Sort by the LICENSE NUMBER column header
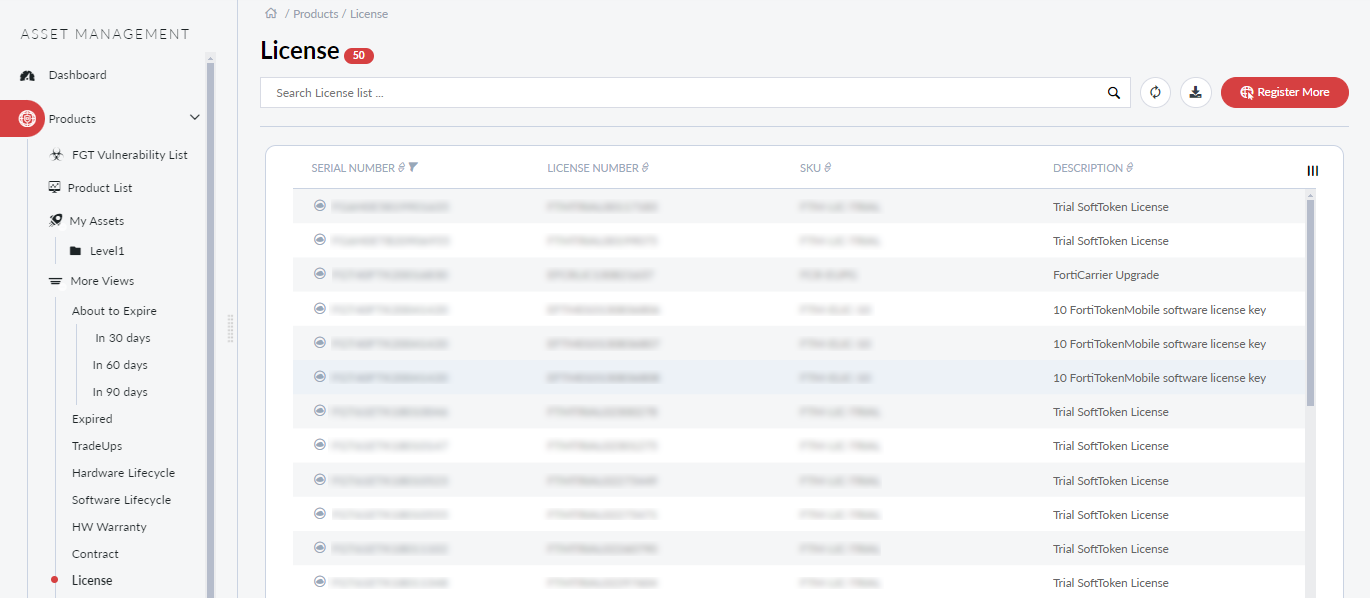 click(593, 168)
